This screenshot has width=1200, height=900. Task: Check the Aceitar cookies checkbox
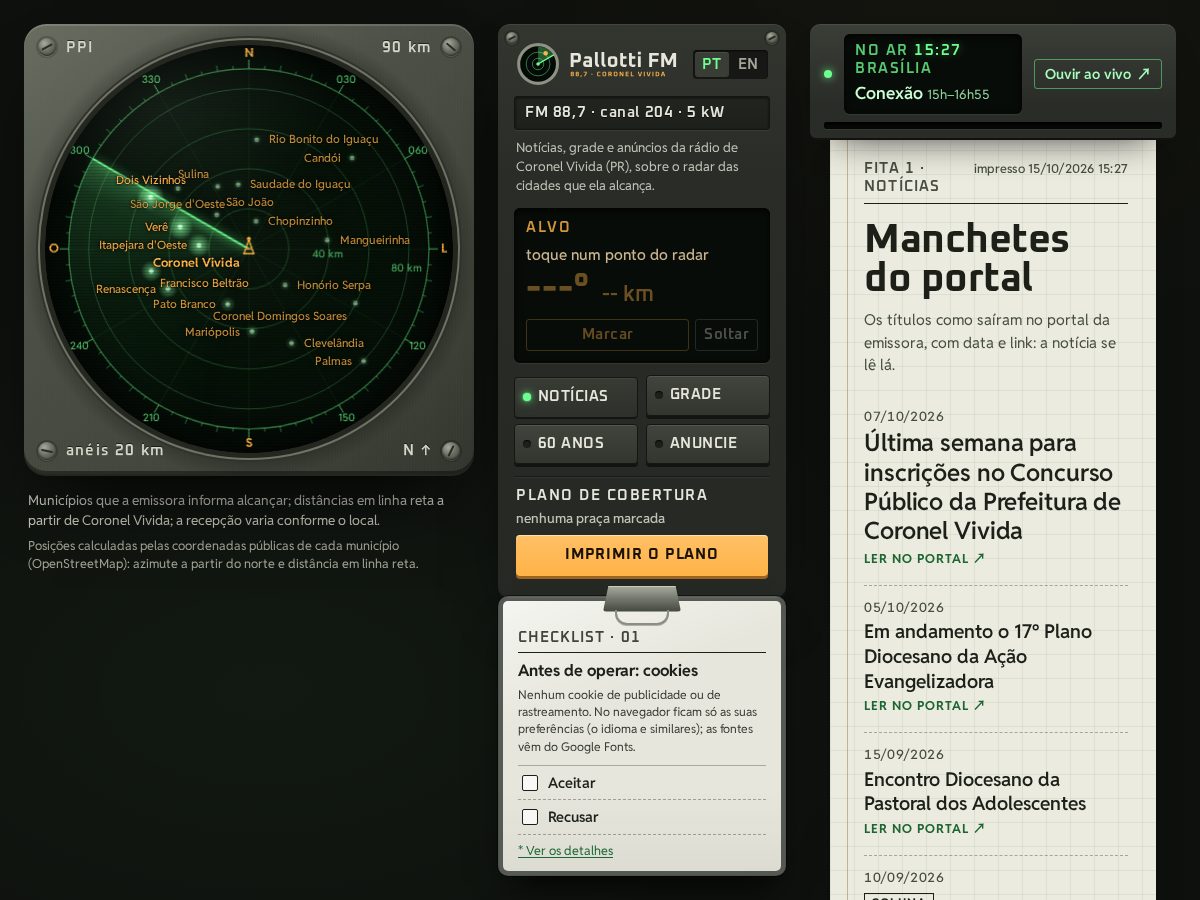pos(530,783)
